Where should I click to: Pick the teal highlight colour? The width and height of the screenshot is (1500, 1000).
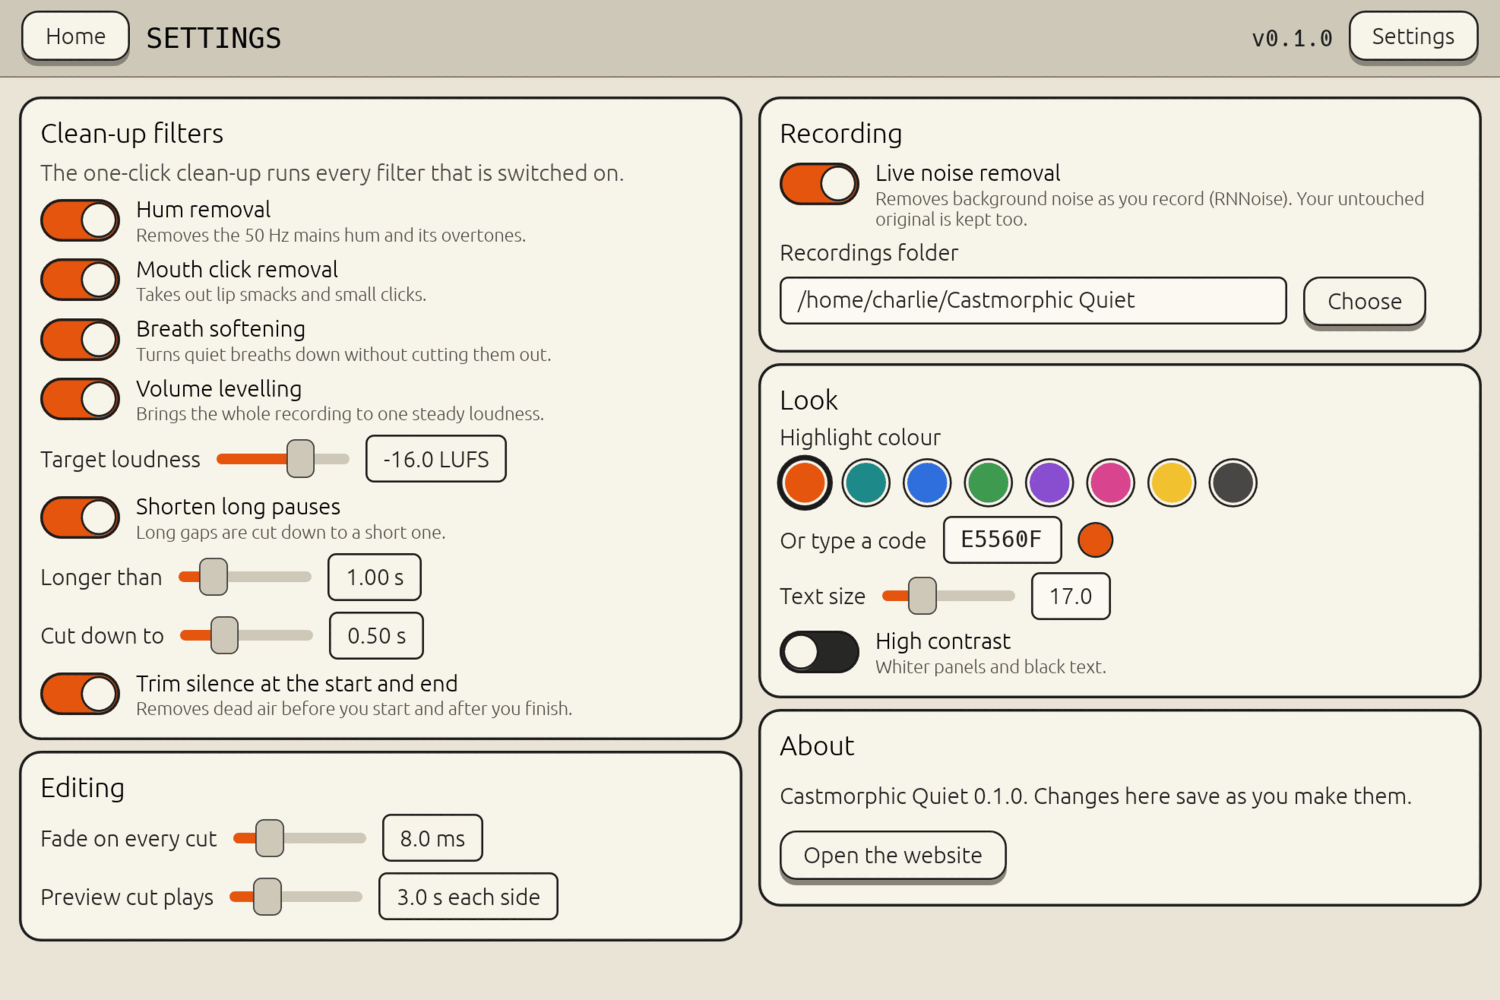(x=866, y=483)
